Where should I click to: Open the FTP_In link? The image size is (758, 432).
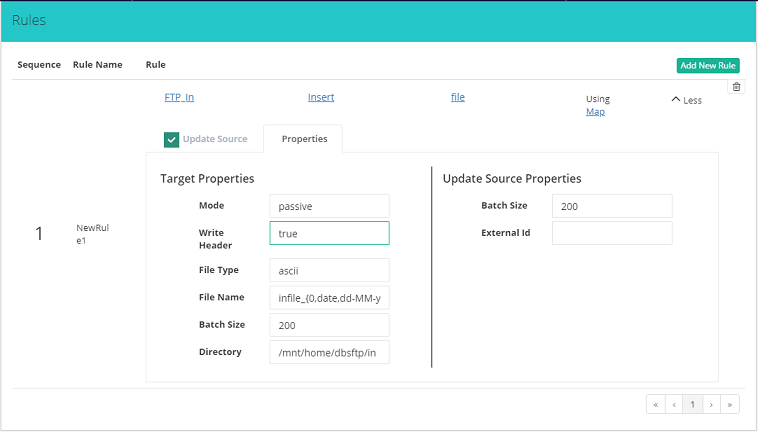coord(179,97)
